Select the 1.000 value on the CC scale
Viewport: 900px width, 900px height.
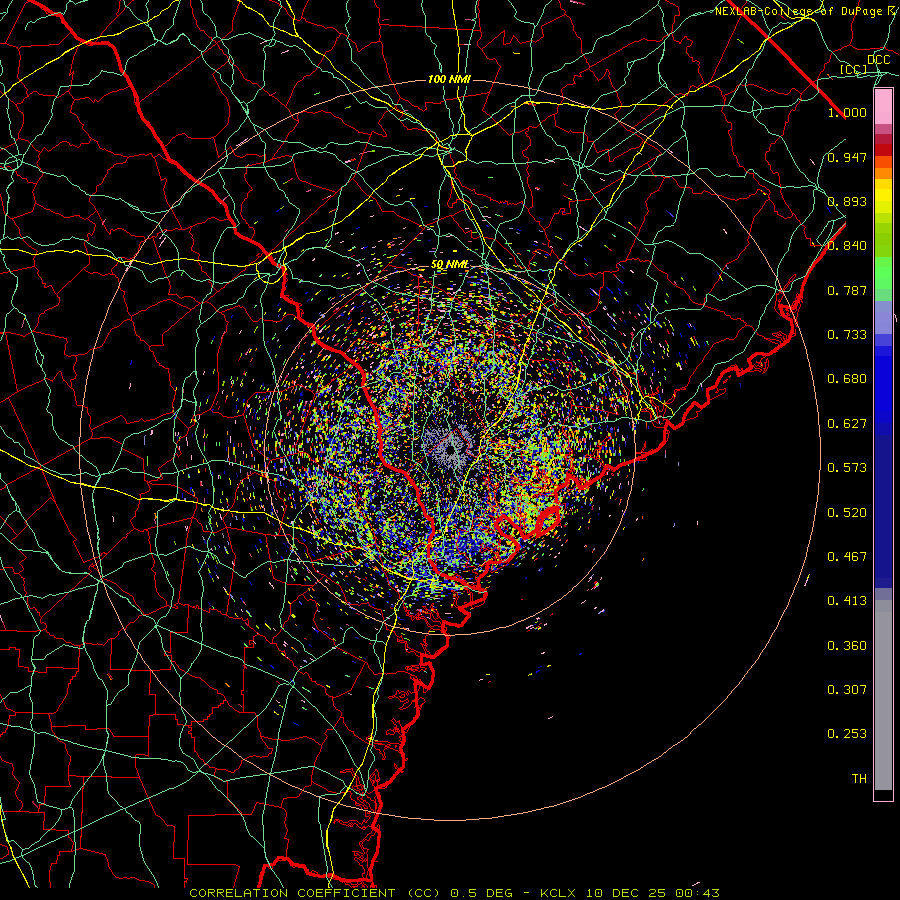coord(847,112)
